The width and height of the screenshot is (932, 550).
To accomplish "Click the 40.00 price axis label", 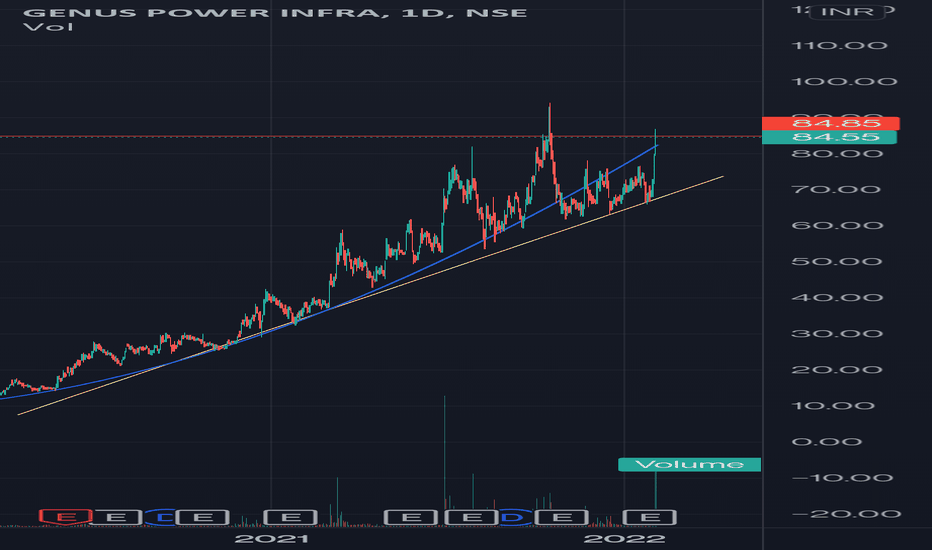I will [837, 297].
